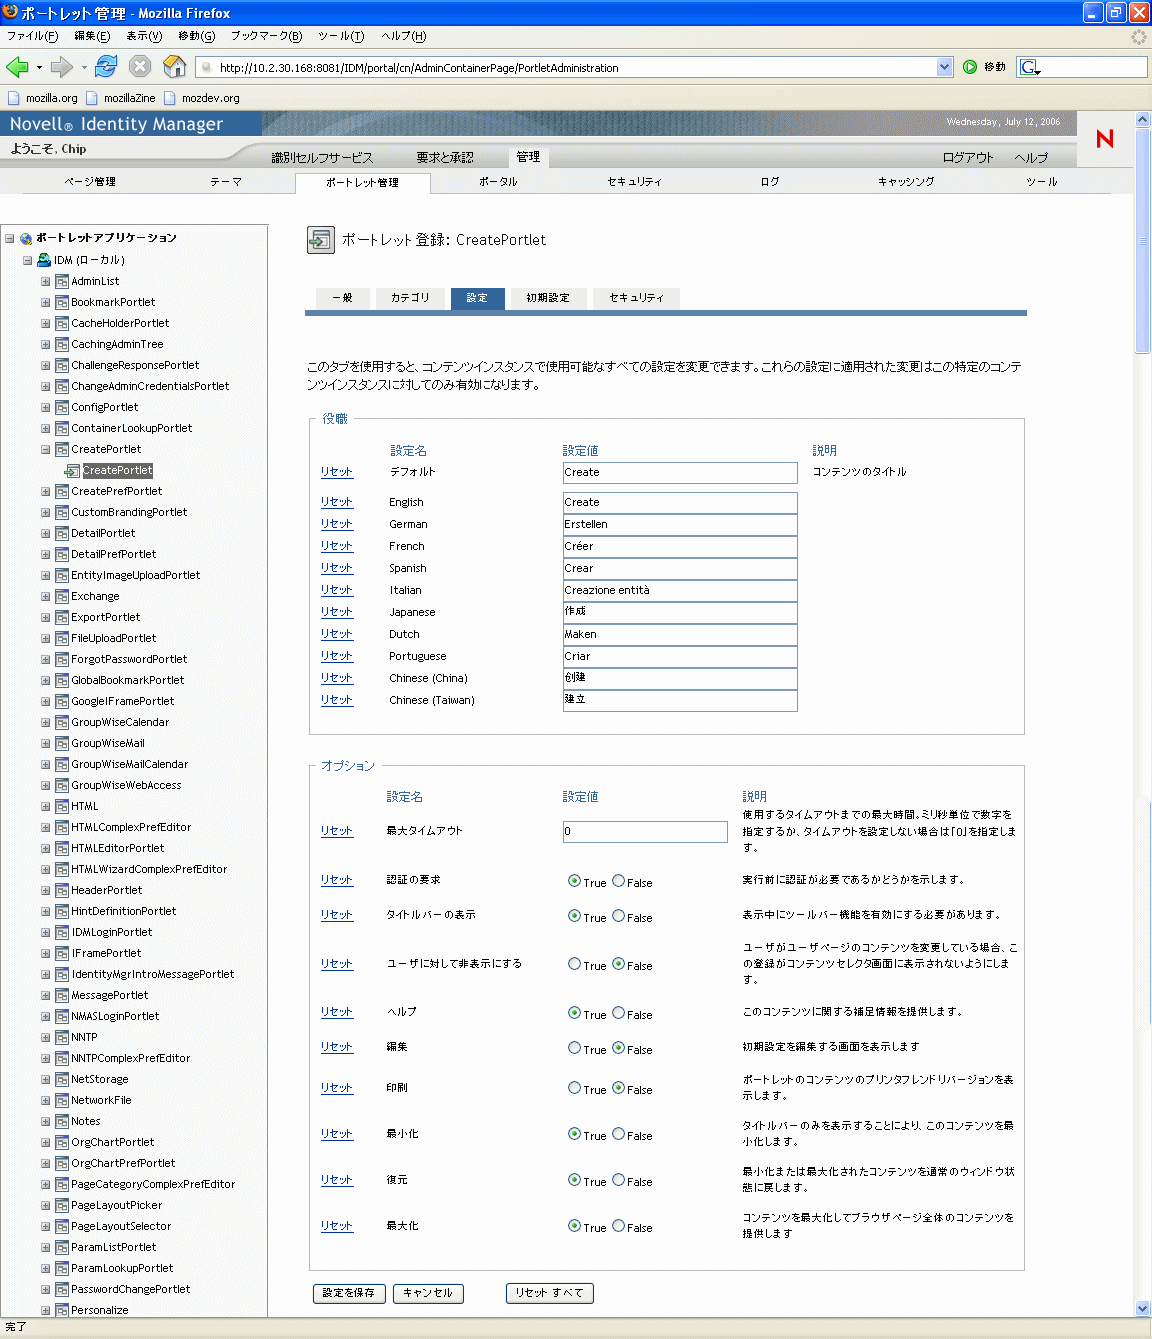Click the Notes portlet icon

(62, 1121)
